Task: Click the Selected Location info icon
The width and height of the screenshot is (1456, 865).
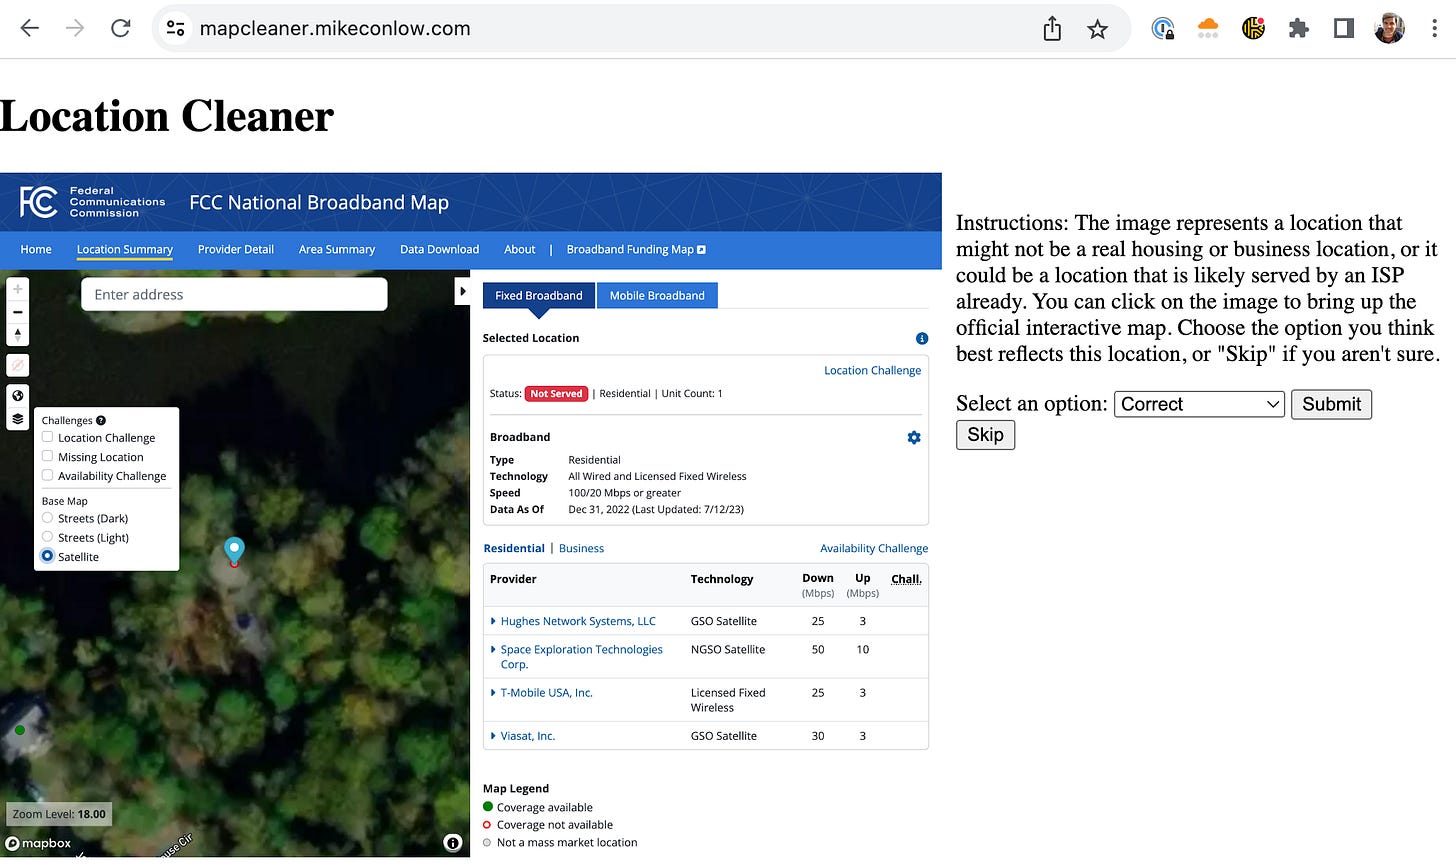Action: click(x=922, y=338)
